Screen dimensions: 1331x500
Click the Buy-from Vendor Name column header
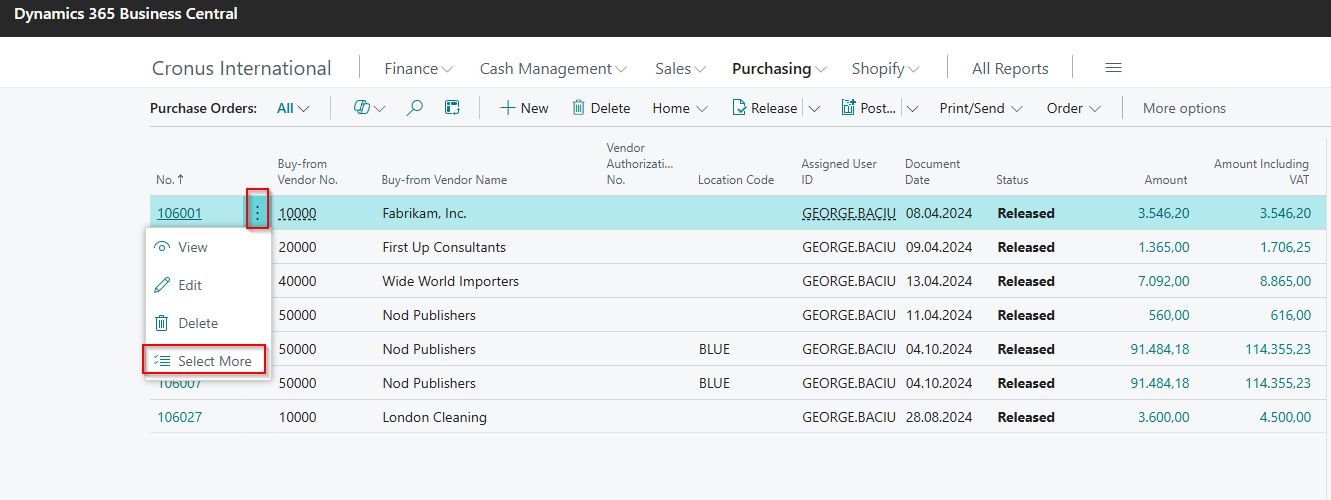[444, 180]
